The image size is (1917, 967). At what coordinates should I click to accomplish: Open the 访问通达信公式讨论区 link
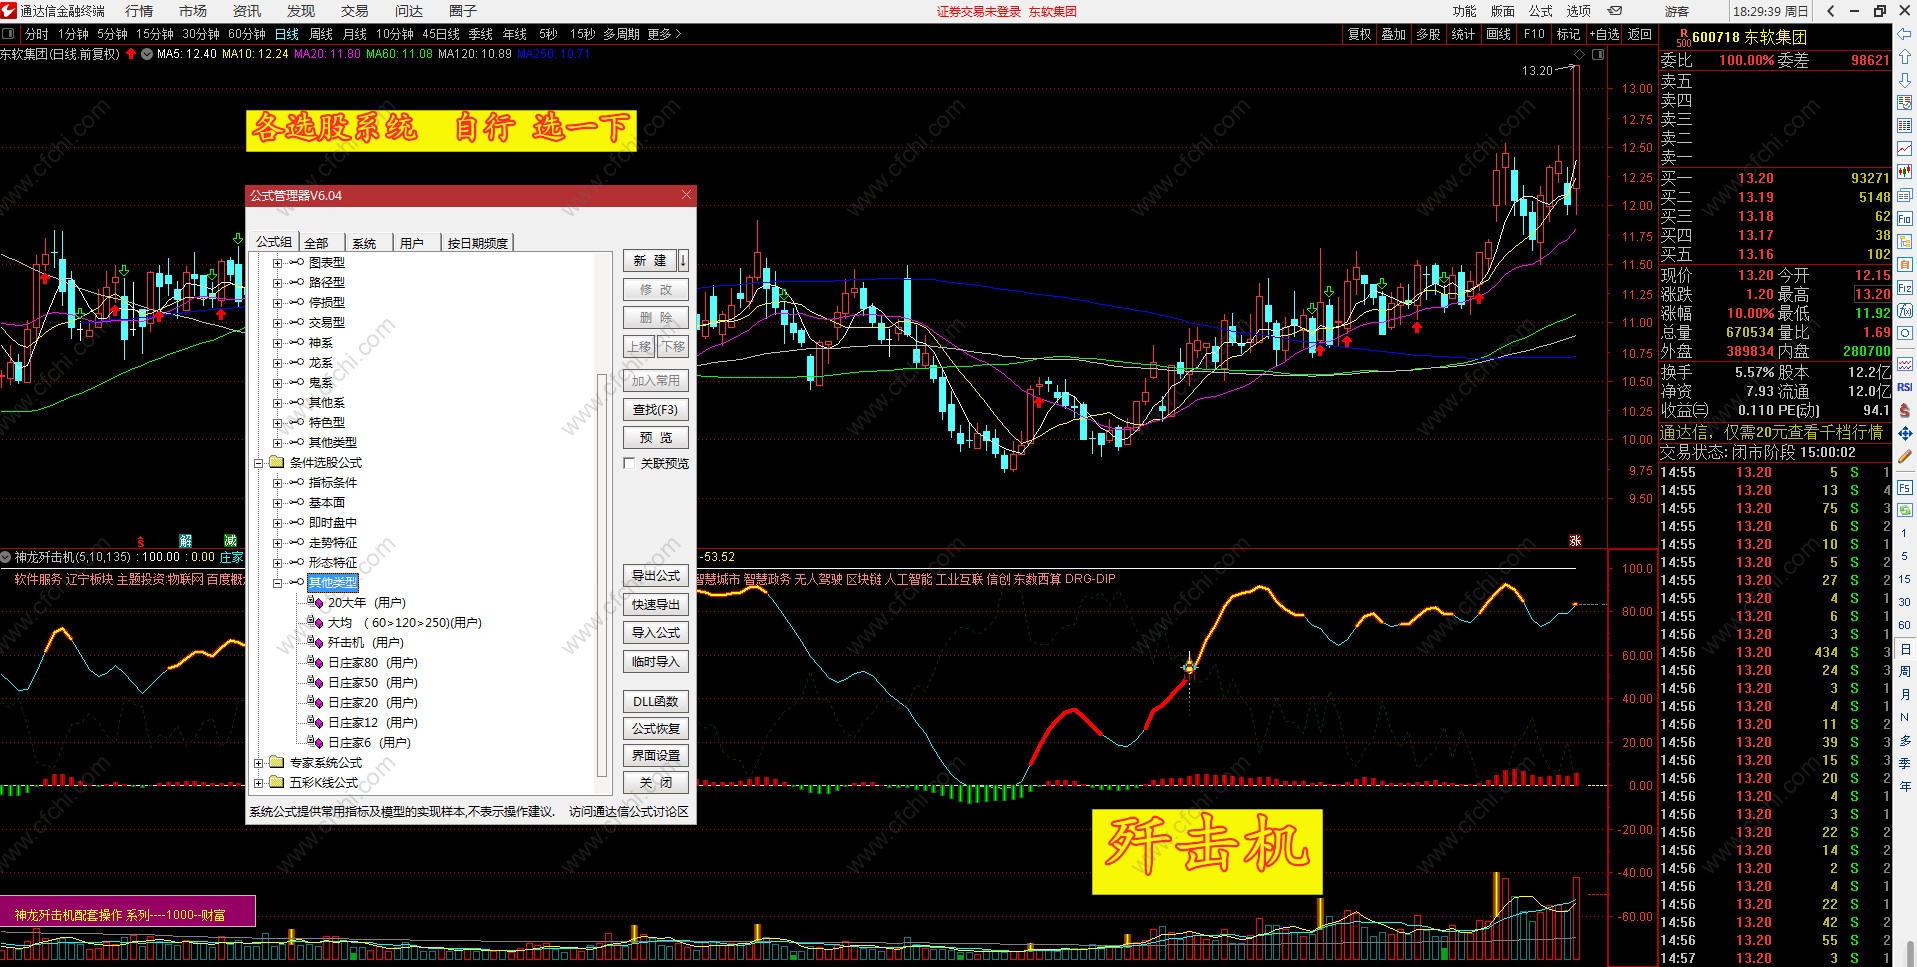click(x=629, y=812)
